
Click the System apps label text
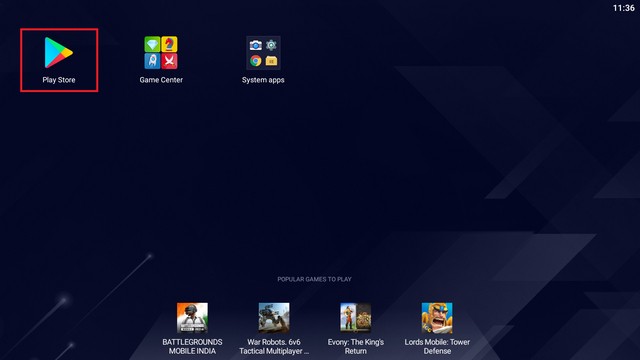point(263,80)
